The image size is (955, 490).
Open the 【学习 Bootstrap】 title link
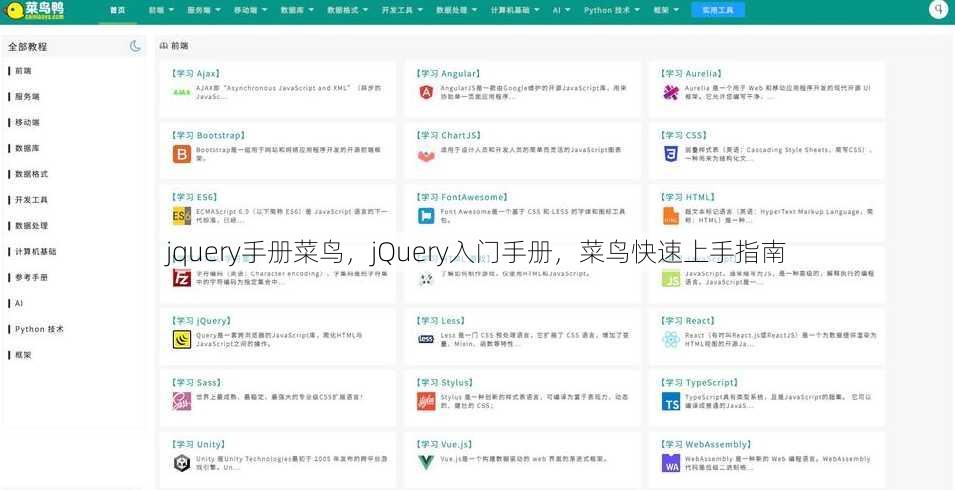click(x=208, y=135)
